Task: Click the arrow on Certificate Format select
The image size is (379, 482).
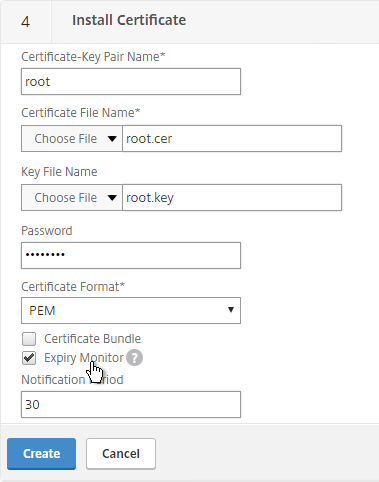Action: tap(231, 310)
